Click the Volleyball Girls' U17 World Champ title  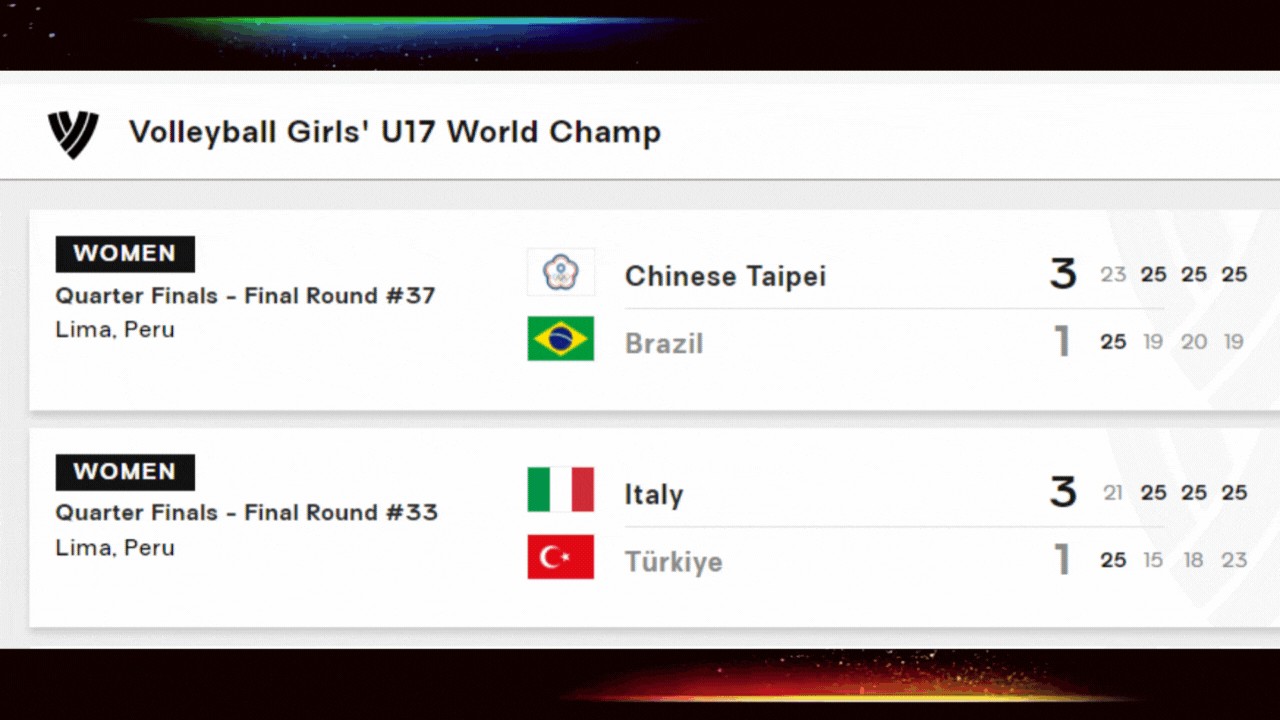(x=395, y=132)
